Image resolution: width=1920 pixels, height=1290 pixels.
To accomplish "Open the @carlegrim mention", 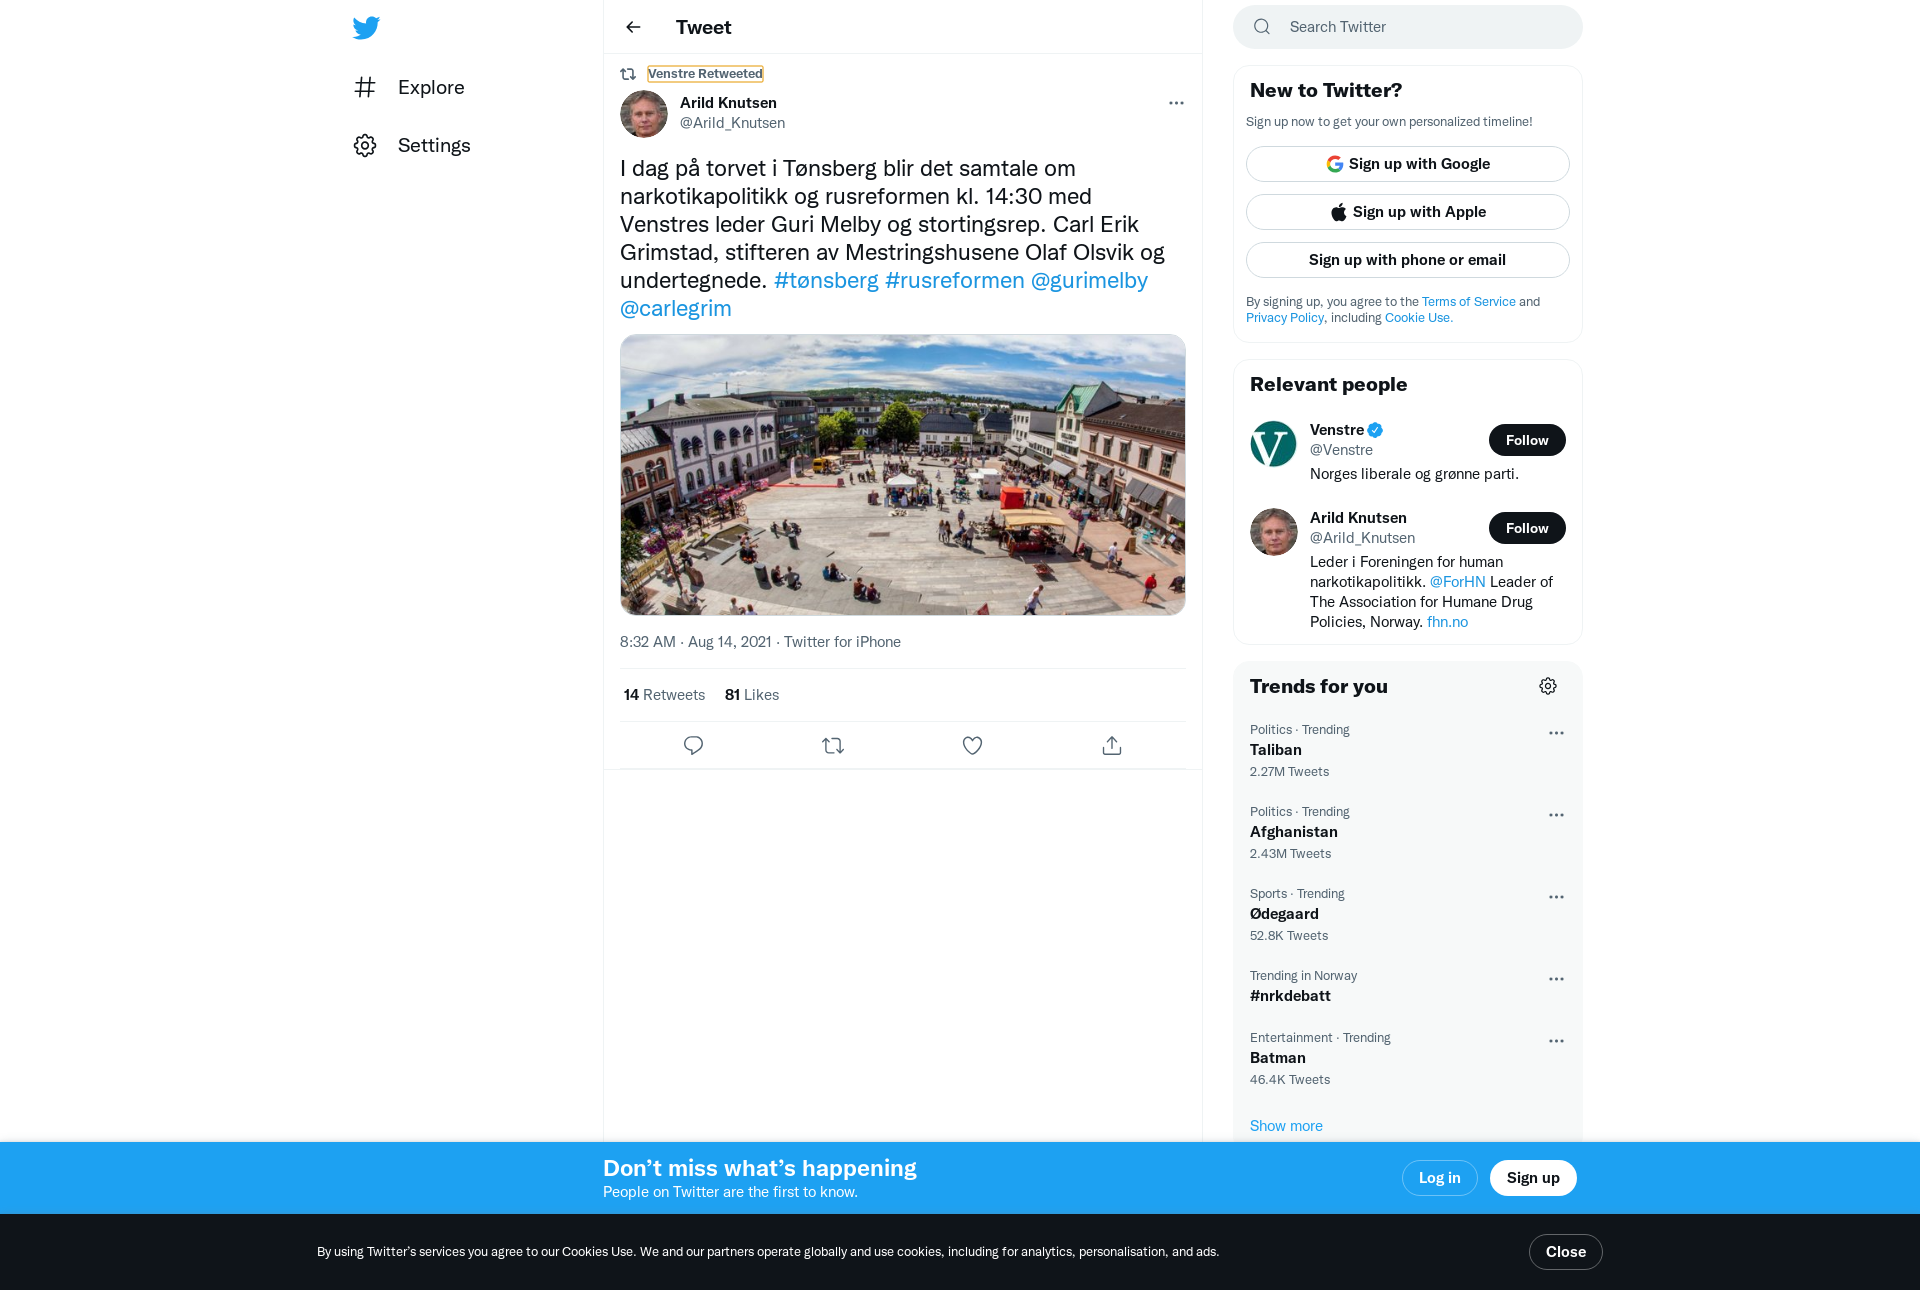I will pyautogui.click(x=676, y=308).
